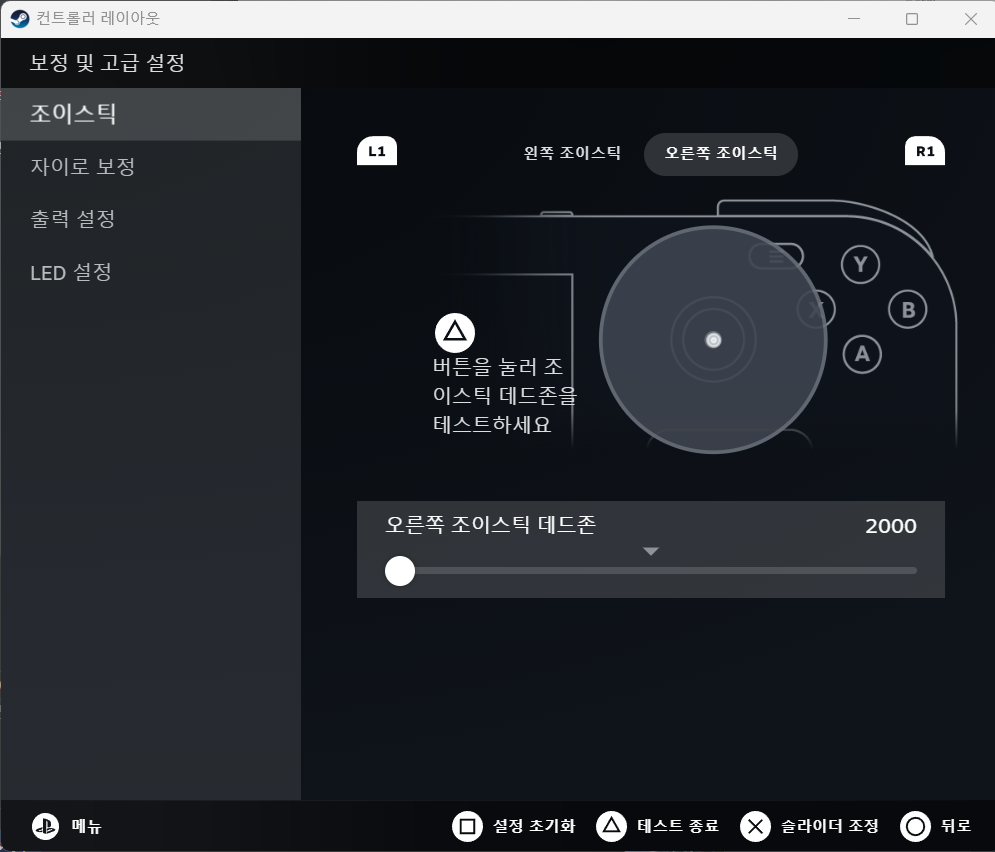Image resolution: width=995 pixels, height=852 pixels.
Task: Click the circle icon for 뒤로
Action: point(915,826)
